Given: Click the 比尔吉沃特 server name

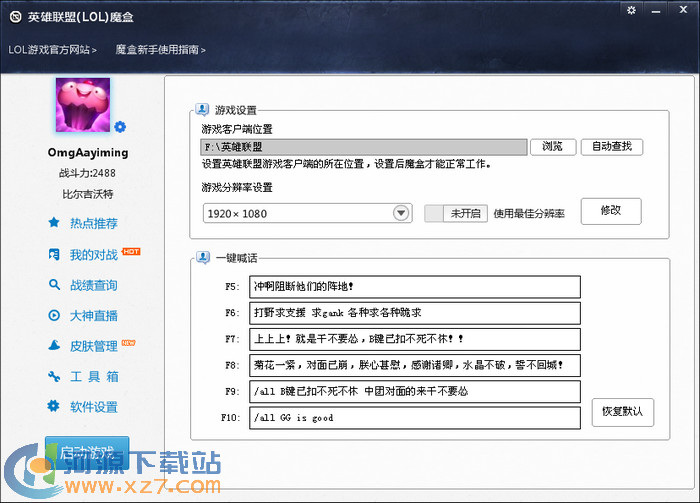Looking at the screenshot, I should [88, 194].
